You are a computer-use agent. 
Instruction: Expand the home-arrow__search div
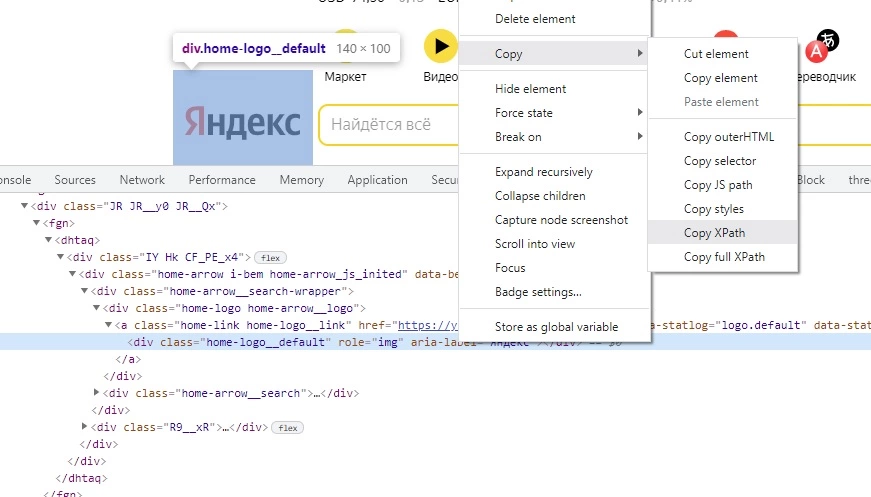[x=96, y=393]
